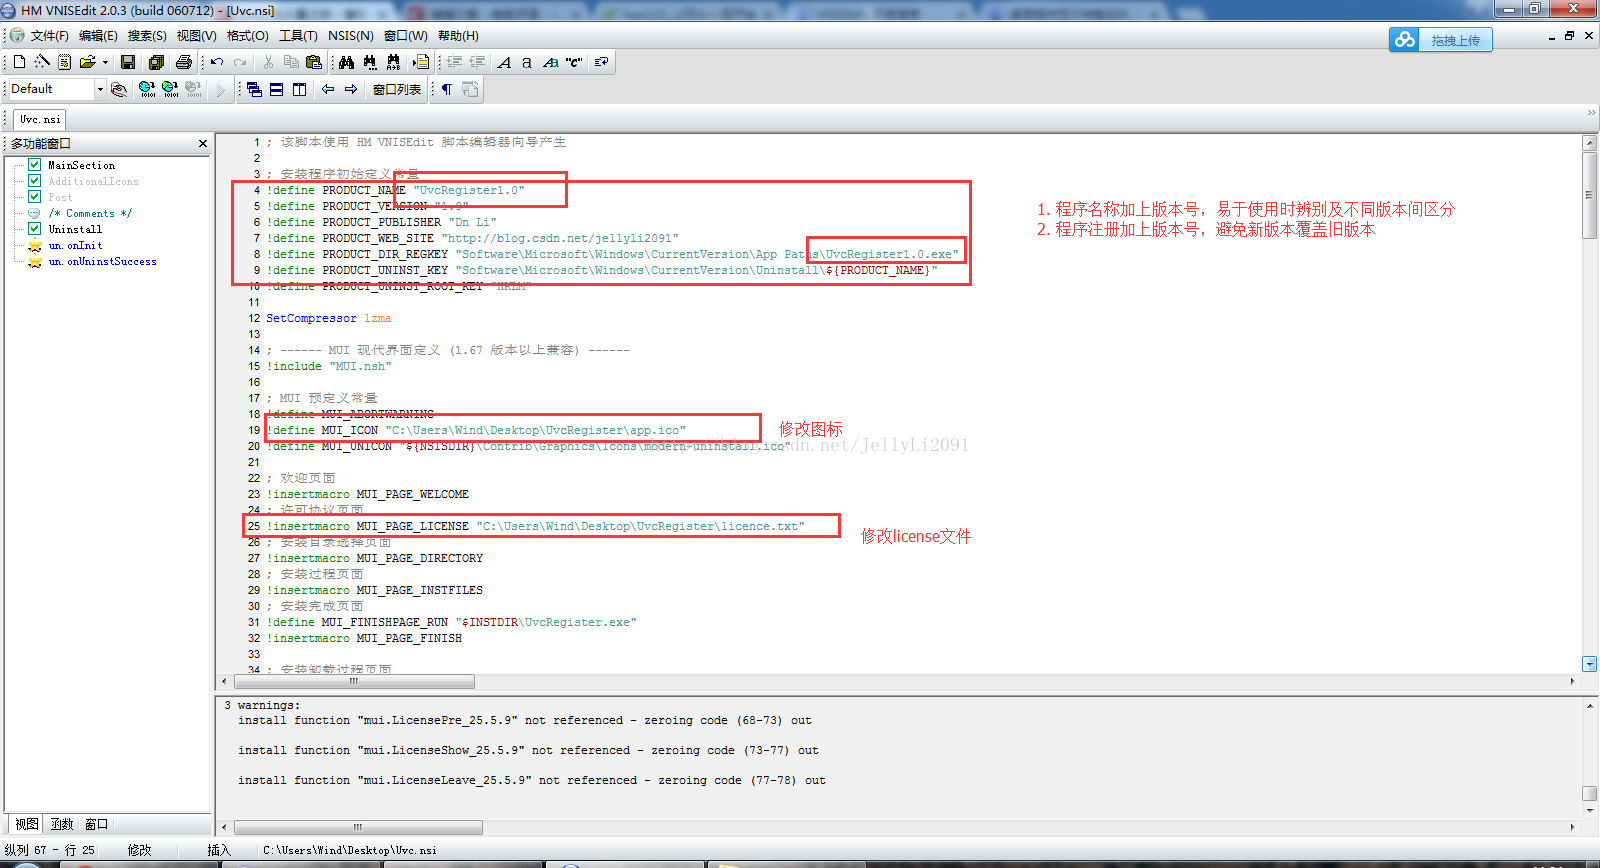Open the Find binoculars tool
This screenshot has height=868, width=1600.
[346, 62]
